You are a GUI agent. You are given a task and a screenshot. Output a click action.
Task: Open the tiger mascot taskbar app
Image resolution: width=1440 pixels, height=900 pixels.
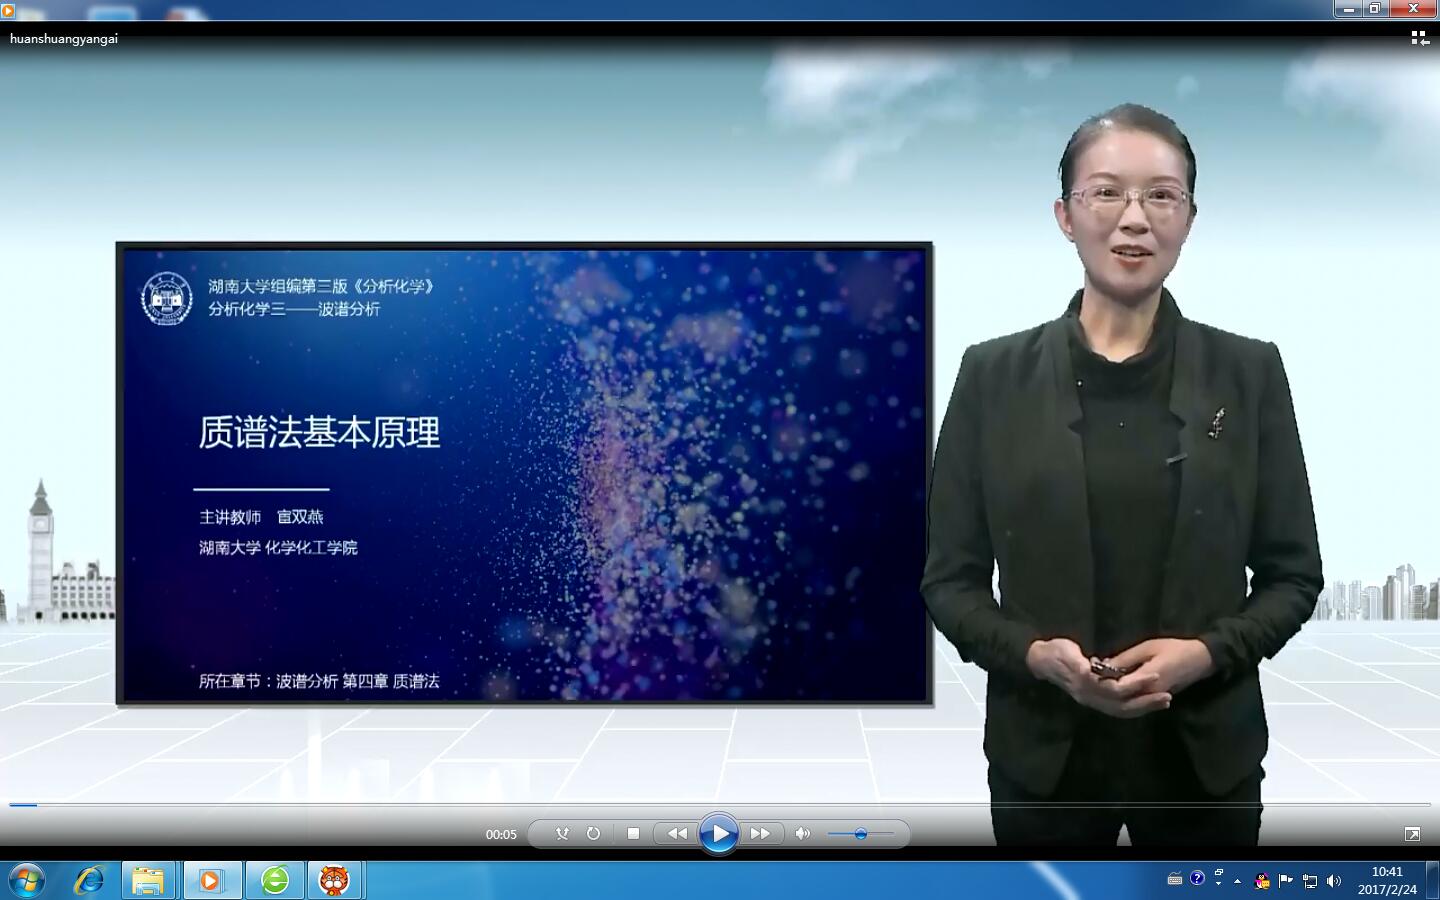pos(334,880)
